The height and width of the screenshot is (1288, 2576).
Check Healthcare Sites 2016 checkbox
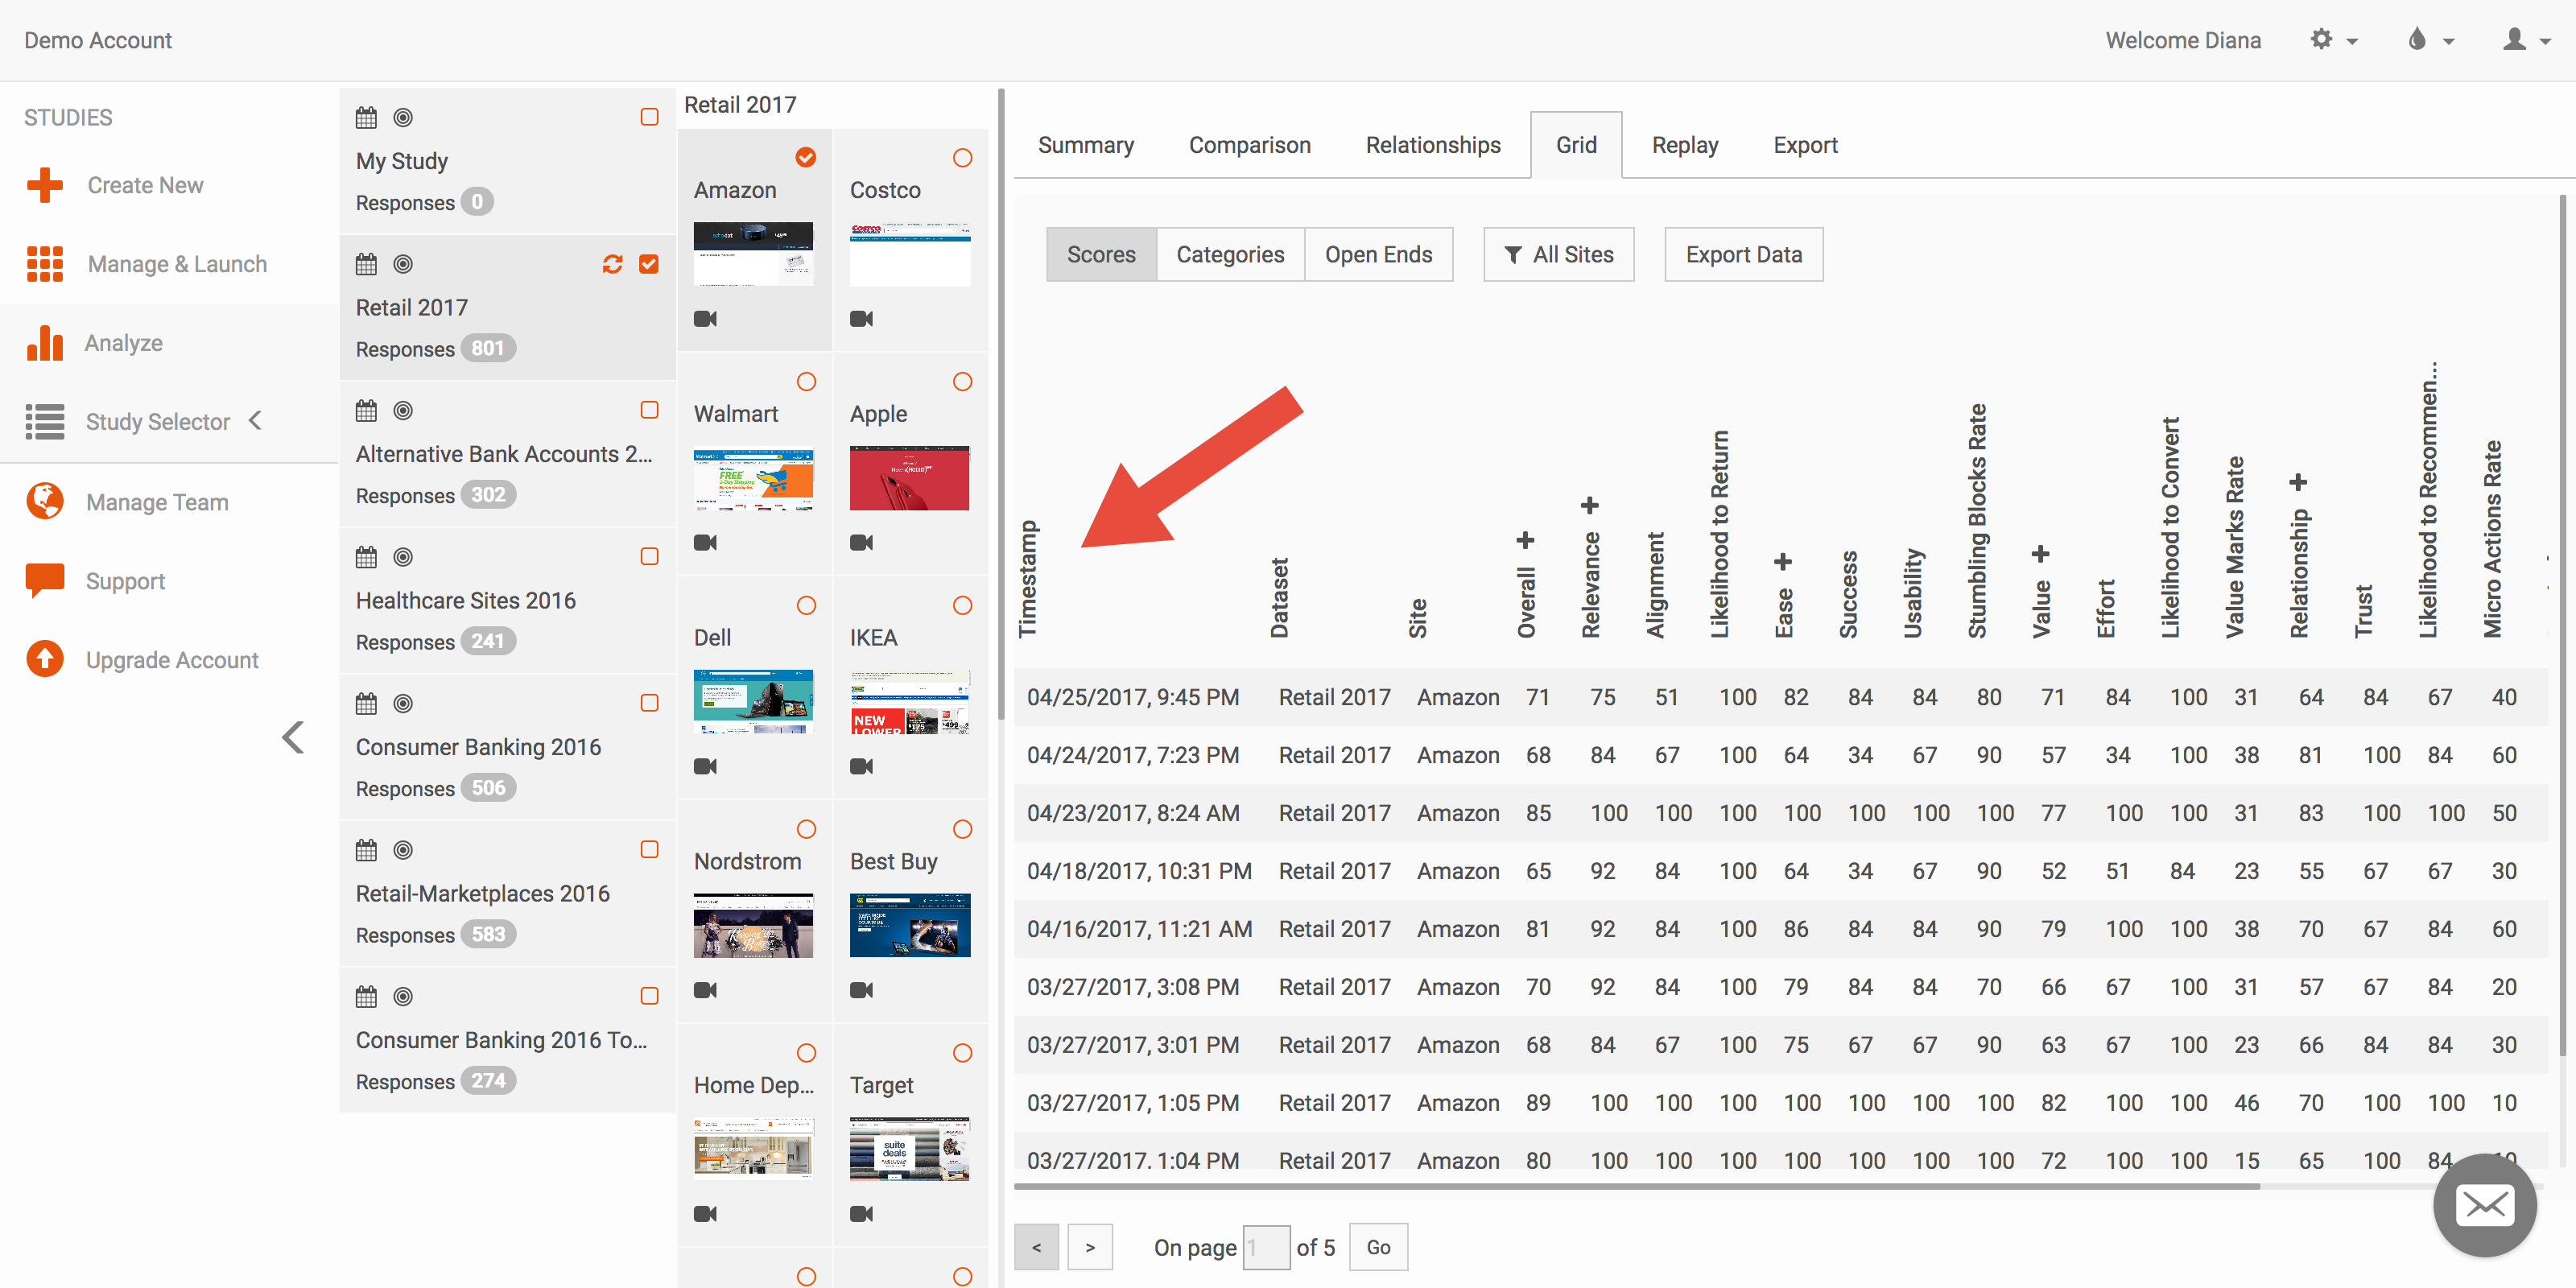point(649,557)
